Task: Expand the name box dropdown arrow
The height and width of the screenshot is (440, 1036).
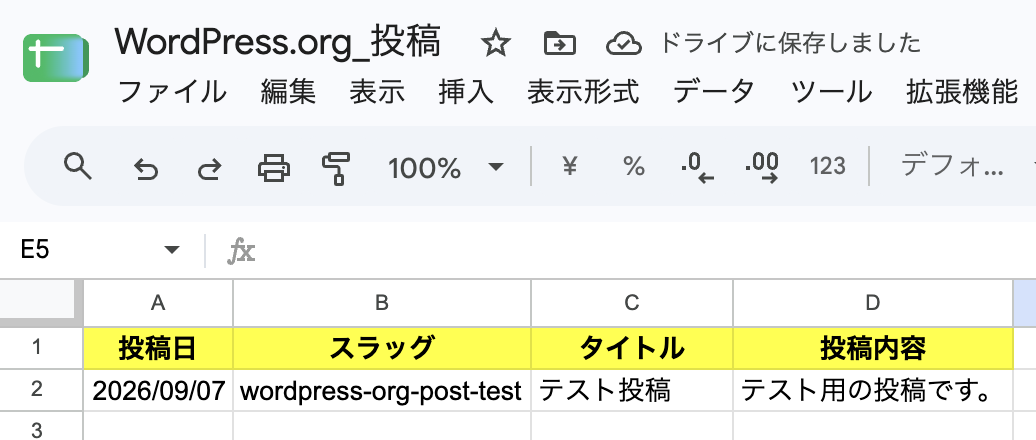Action: [x=172, y=250]
